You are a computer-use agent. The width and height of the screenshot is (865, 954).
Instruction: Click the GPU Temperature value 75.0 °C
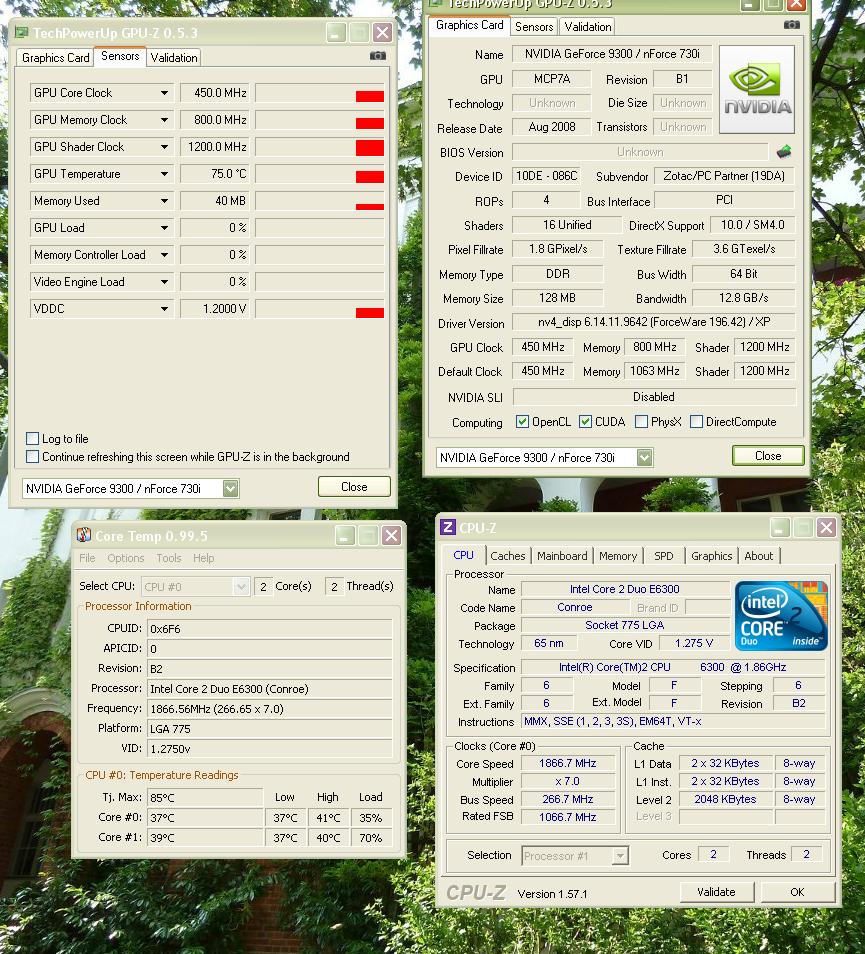pos(215,174)
